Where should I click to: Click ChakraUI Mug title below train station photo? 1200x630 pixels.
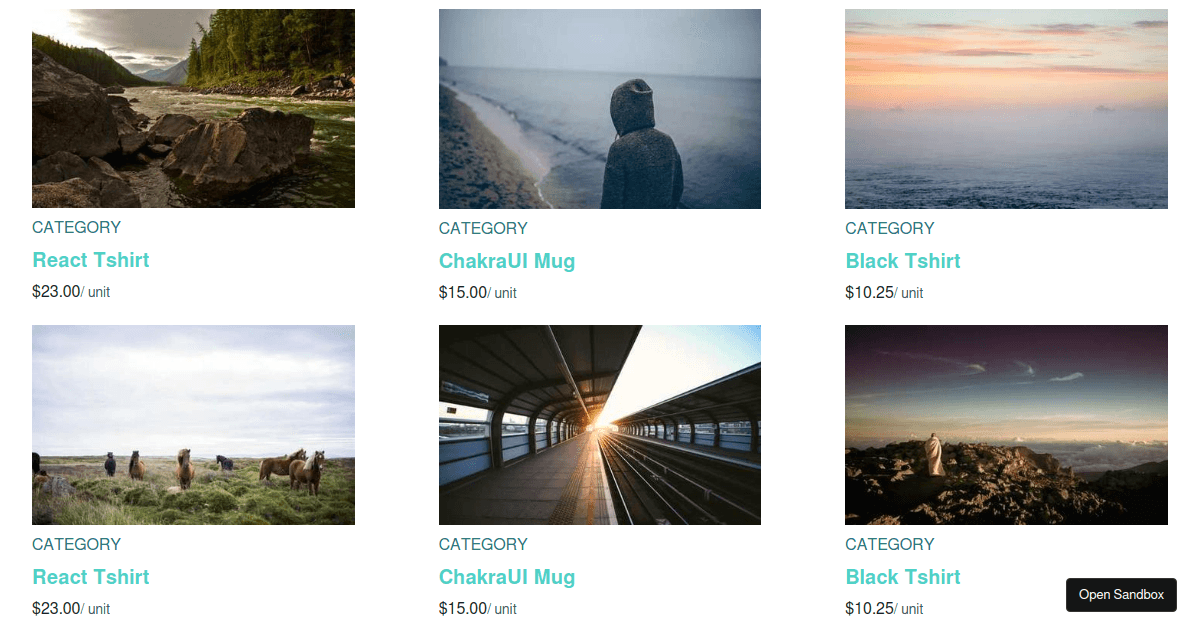coord(507,577)
